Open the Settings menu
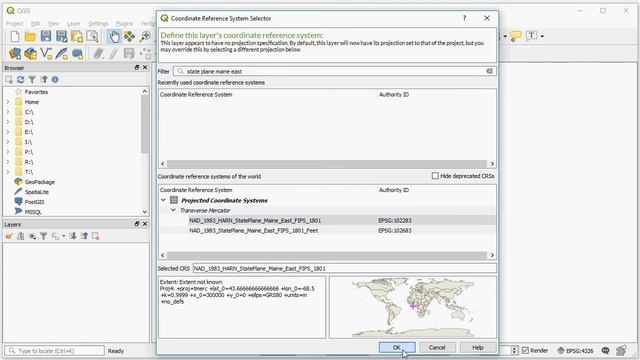 [98, 24]
